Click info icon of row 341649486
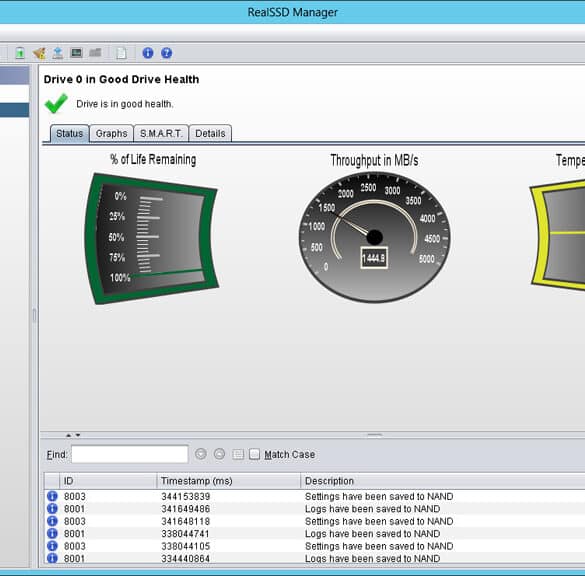 pyautogui.click(x=52, y=508)
